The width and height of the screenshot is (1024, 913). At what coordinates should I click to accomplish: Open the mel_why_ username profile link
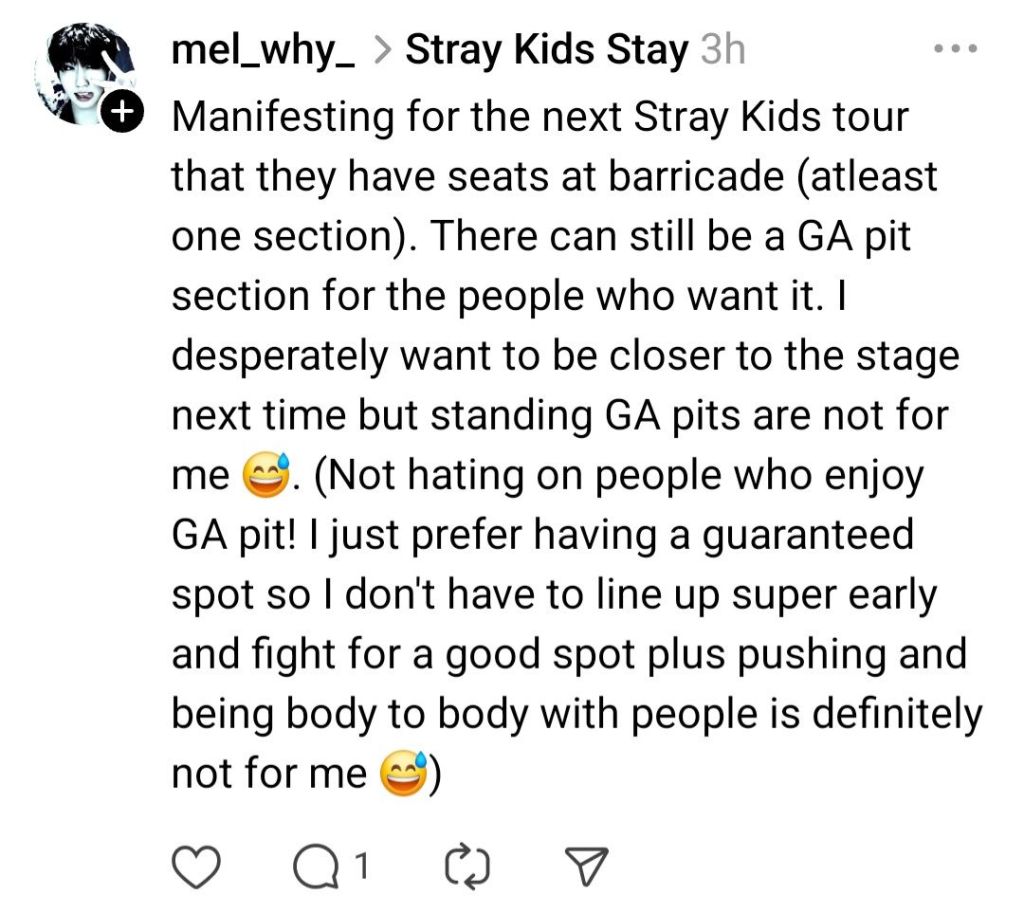coord(264,49)
